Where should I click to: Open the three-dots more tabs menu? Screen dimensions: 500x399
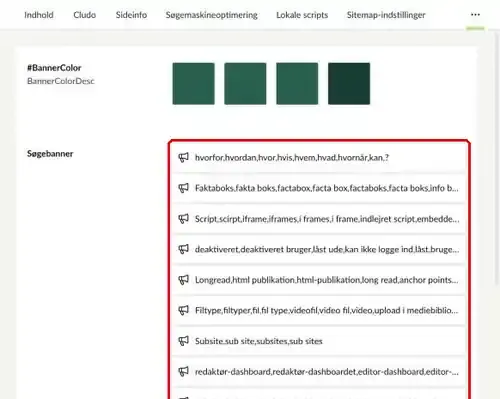[475, 15]
